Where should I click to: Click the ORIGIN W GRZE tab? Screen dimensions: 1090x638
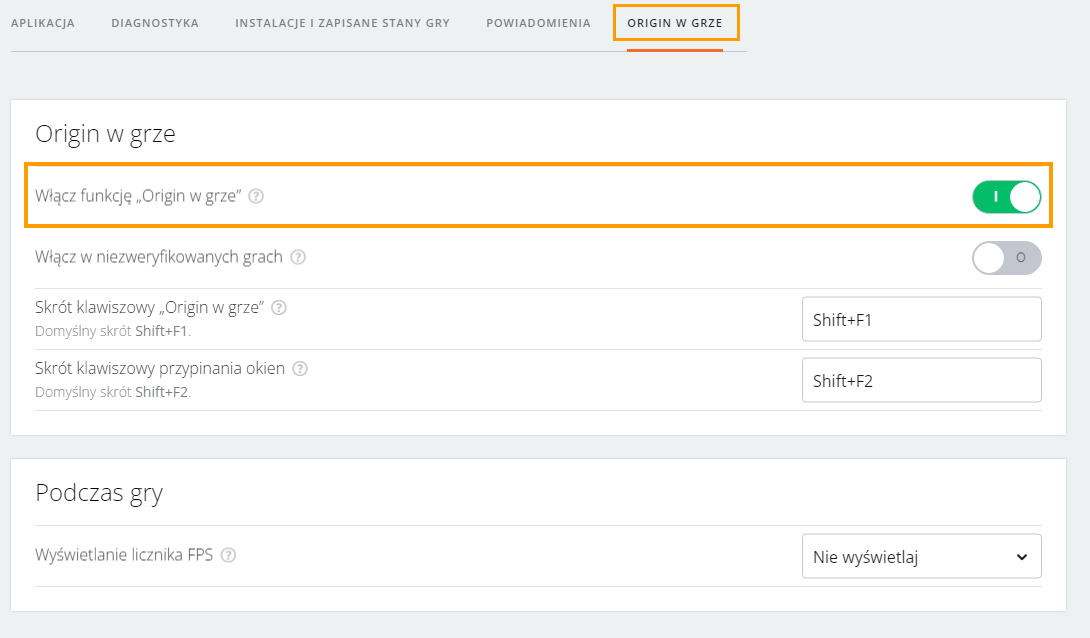click(x=675, y=23)
